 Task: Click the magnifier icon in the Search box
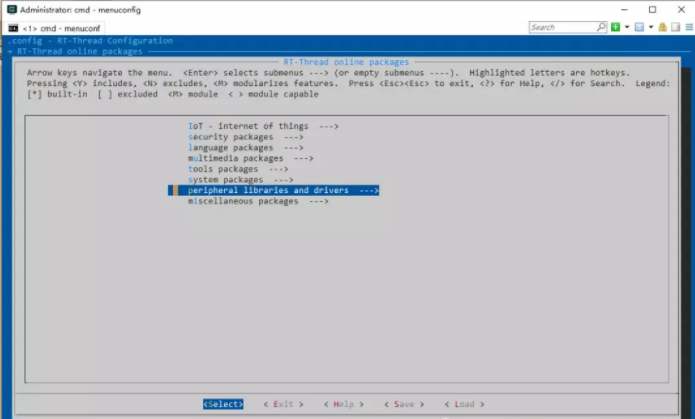[x=601, y=27]
